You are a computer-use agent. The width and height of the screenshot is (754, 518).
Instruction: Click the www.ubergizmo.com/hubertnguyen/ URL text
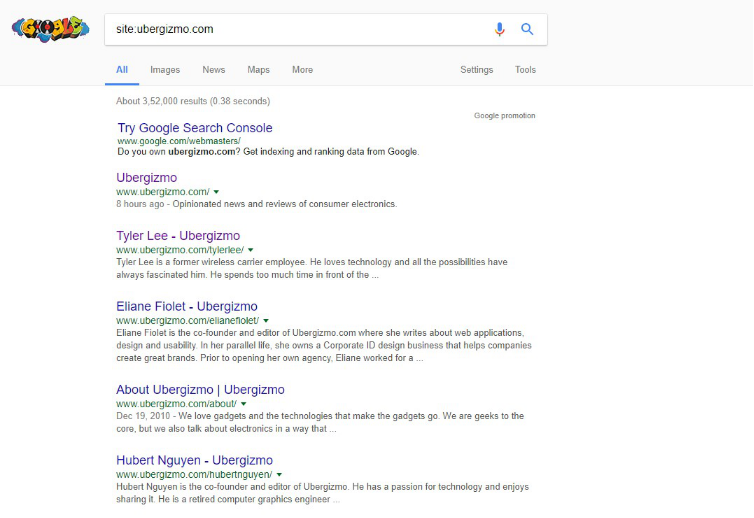click(194, 475)
